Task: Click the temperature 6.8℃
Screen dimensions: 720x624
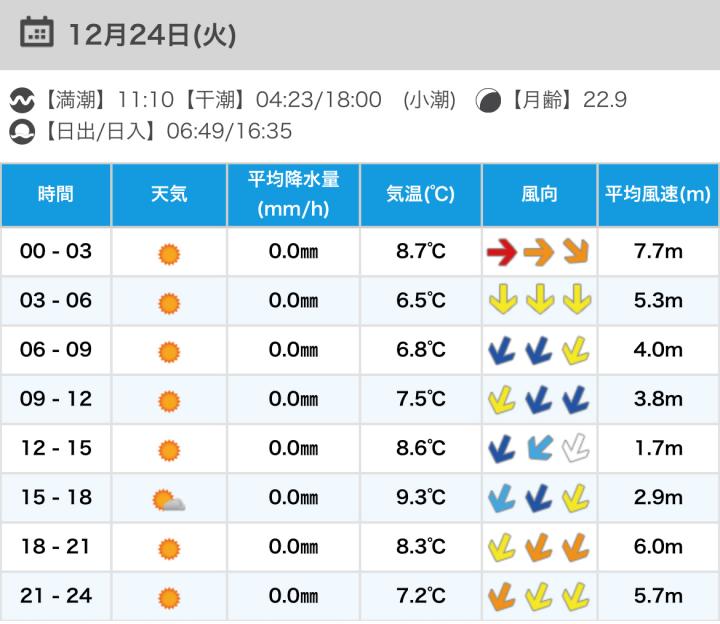Action: tap(421, 350)
